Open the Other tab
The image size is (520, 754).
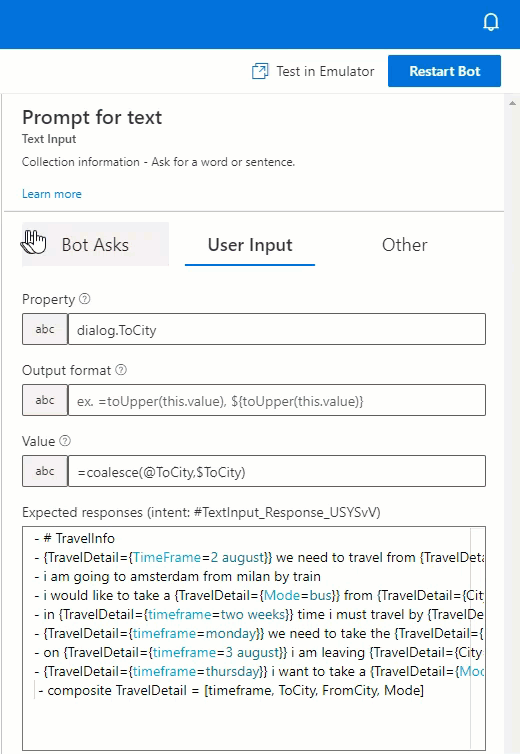405,244
